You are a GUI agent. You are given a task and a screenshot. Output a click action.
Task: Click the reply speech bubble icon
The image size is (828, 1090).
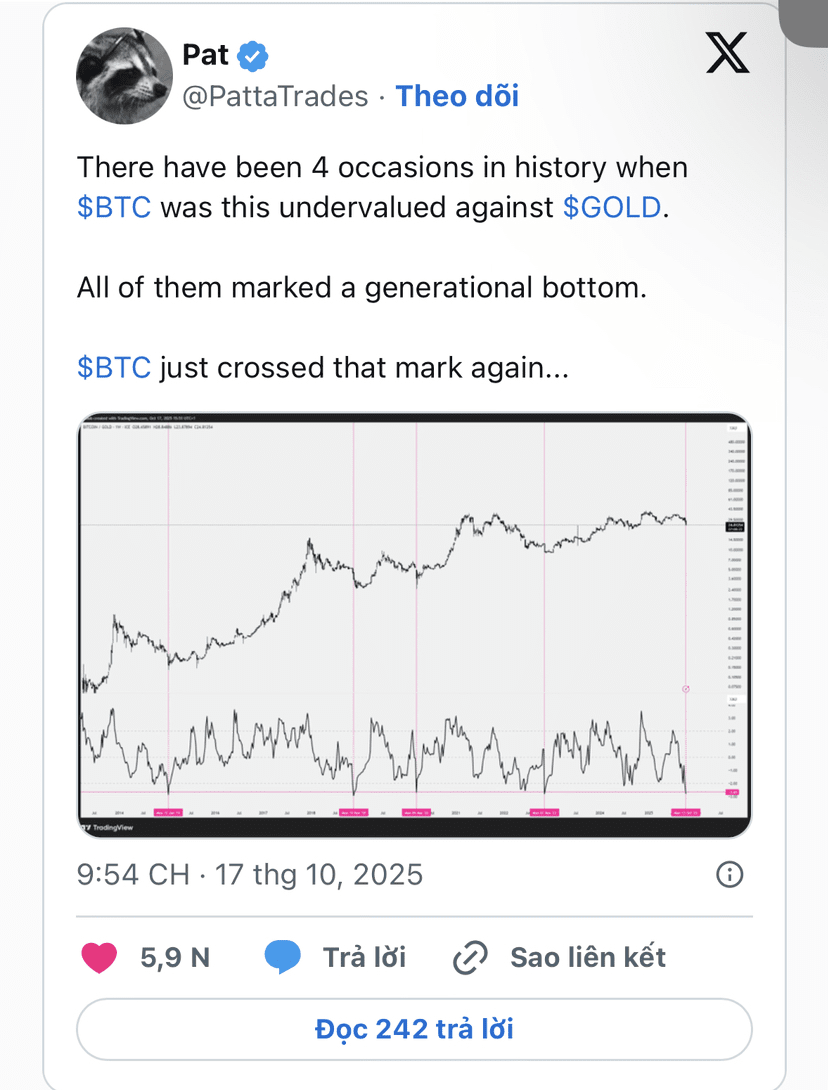point(283,957)
